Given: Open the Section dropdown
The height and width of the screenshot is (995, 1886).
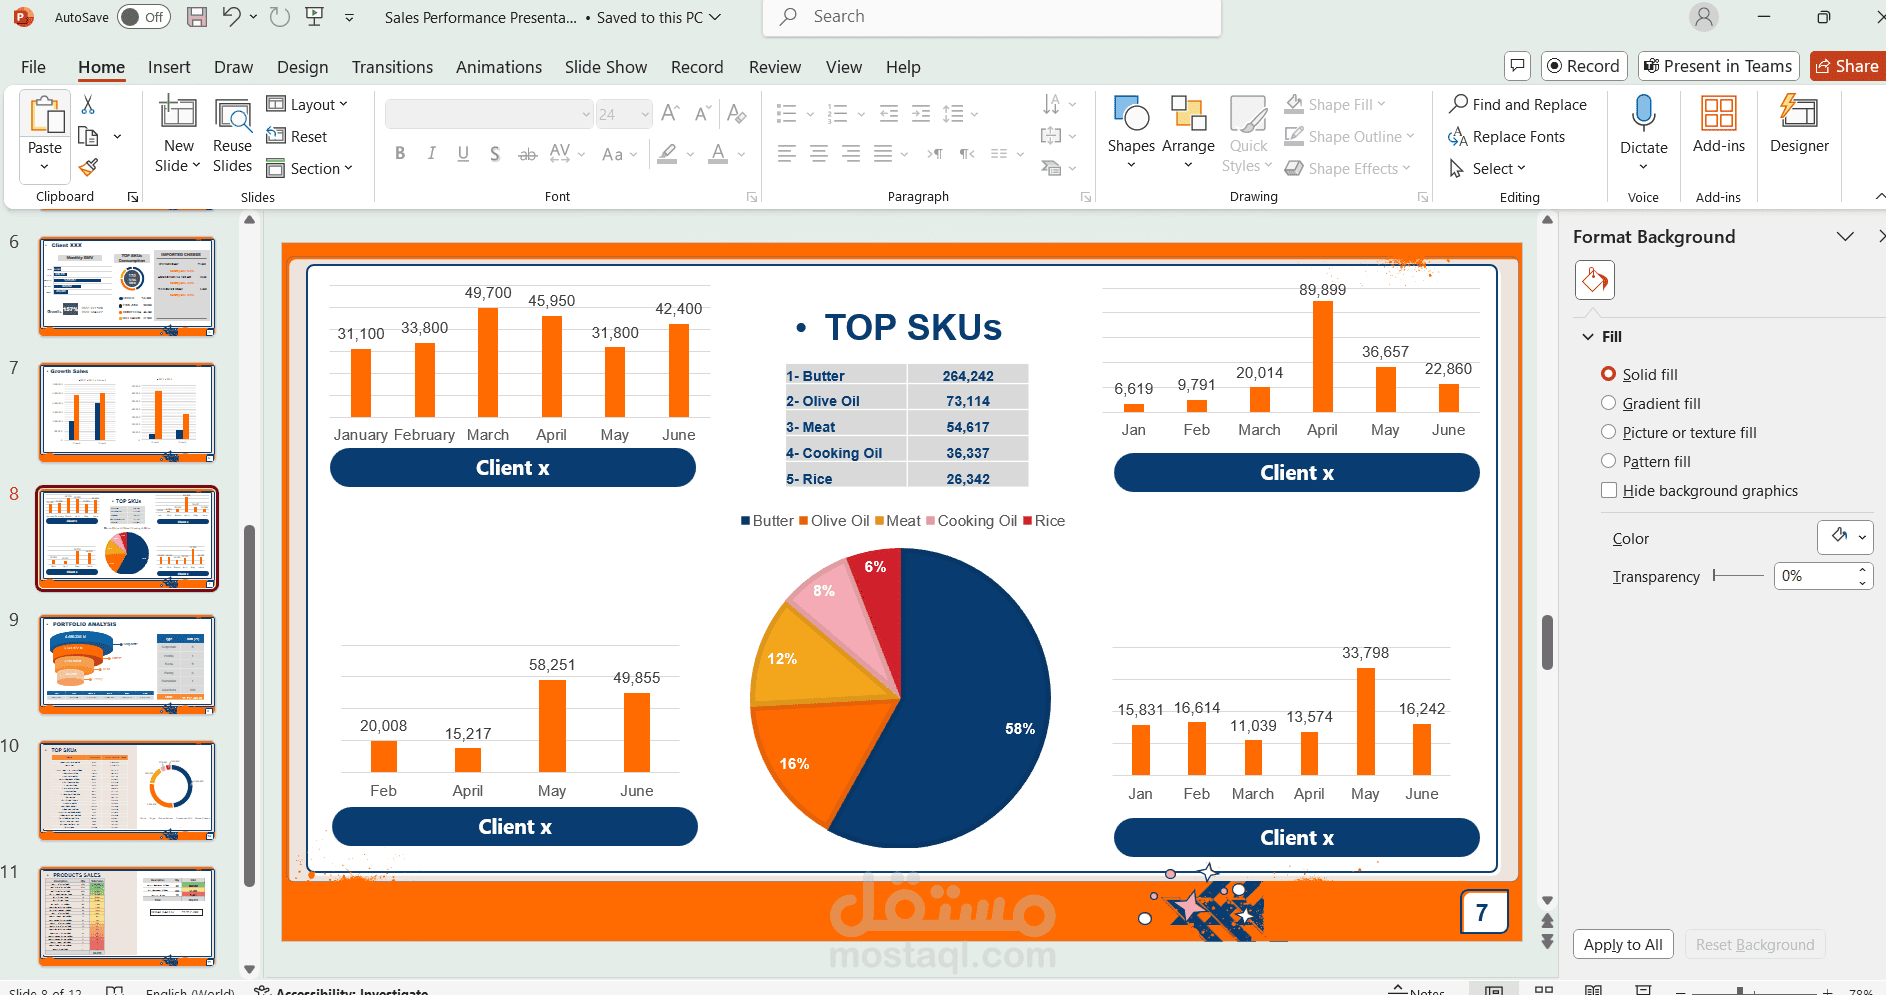Looking at the screenshot, I should (x=311, y=169).
